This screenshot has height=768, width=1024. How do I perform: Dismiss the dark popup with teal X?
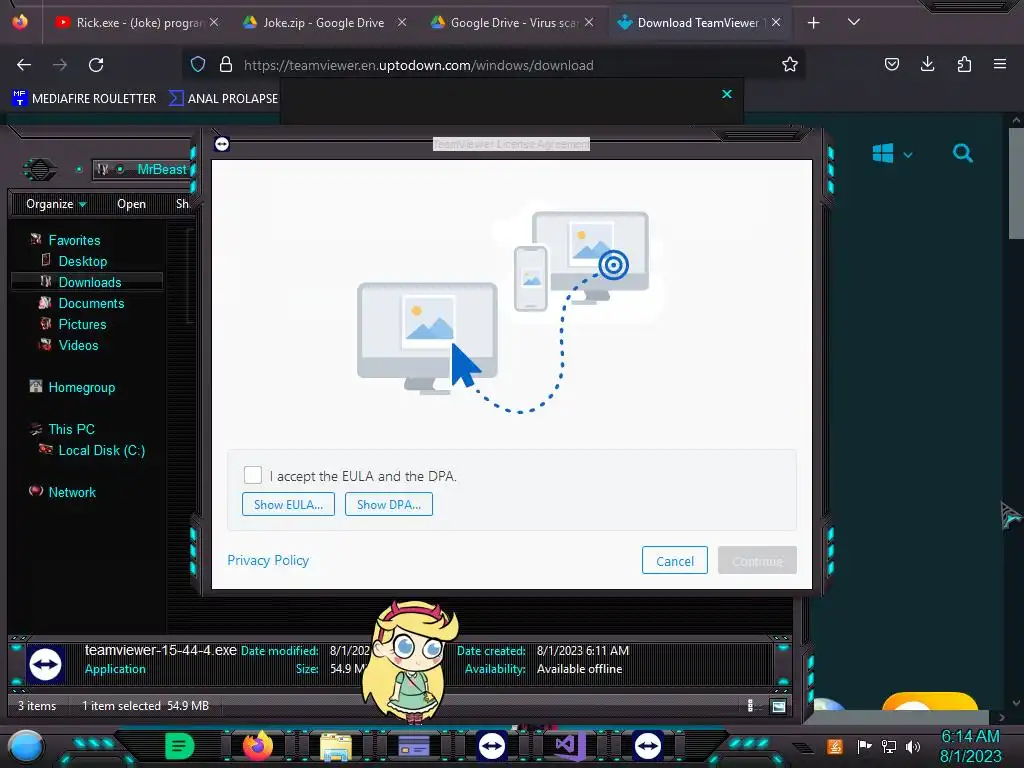[727, 94]
